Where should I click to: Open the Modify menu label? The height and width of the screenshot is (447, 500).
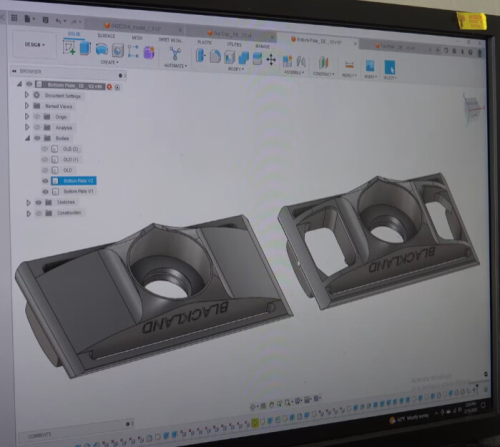[x=236, y=69]
